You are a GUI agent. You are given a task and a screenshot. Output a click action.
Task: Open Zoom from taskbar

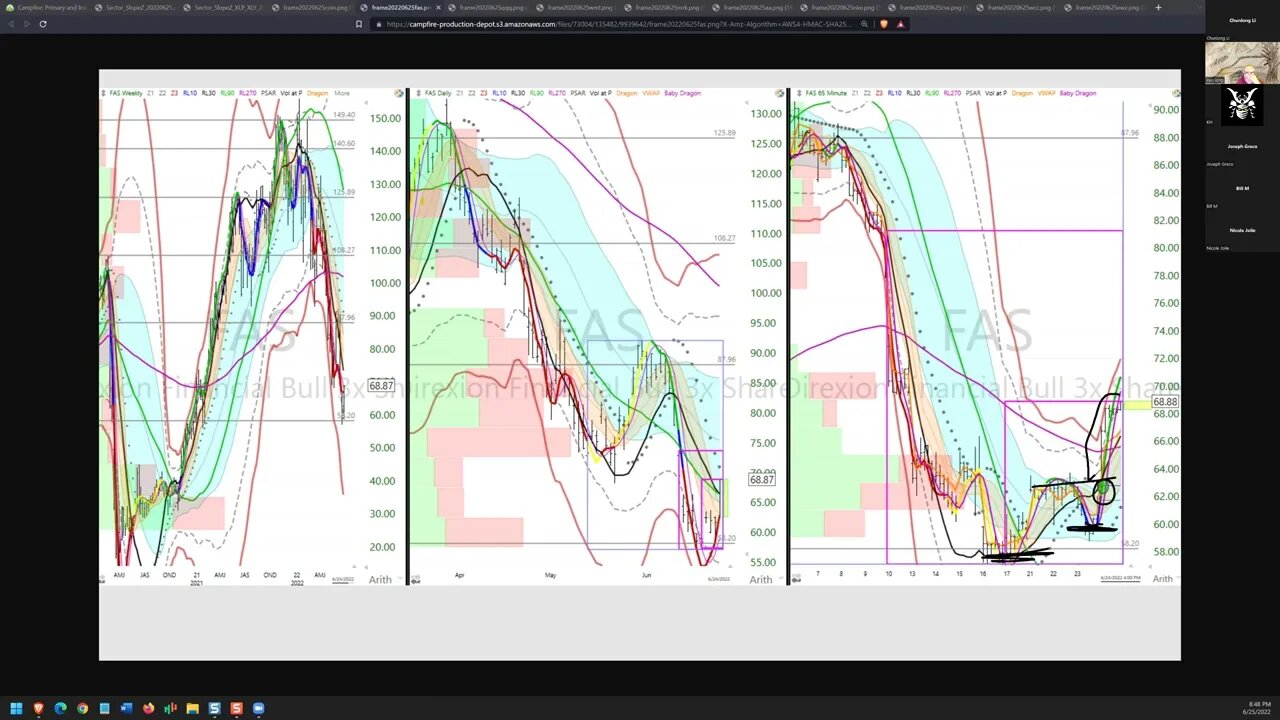(x=258, y=708)
